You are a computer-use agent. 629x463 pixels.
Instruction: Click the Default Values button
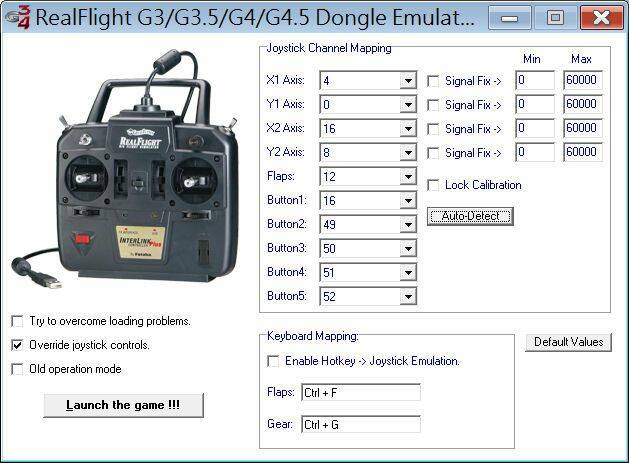[x=568, y=342]
